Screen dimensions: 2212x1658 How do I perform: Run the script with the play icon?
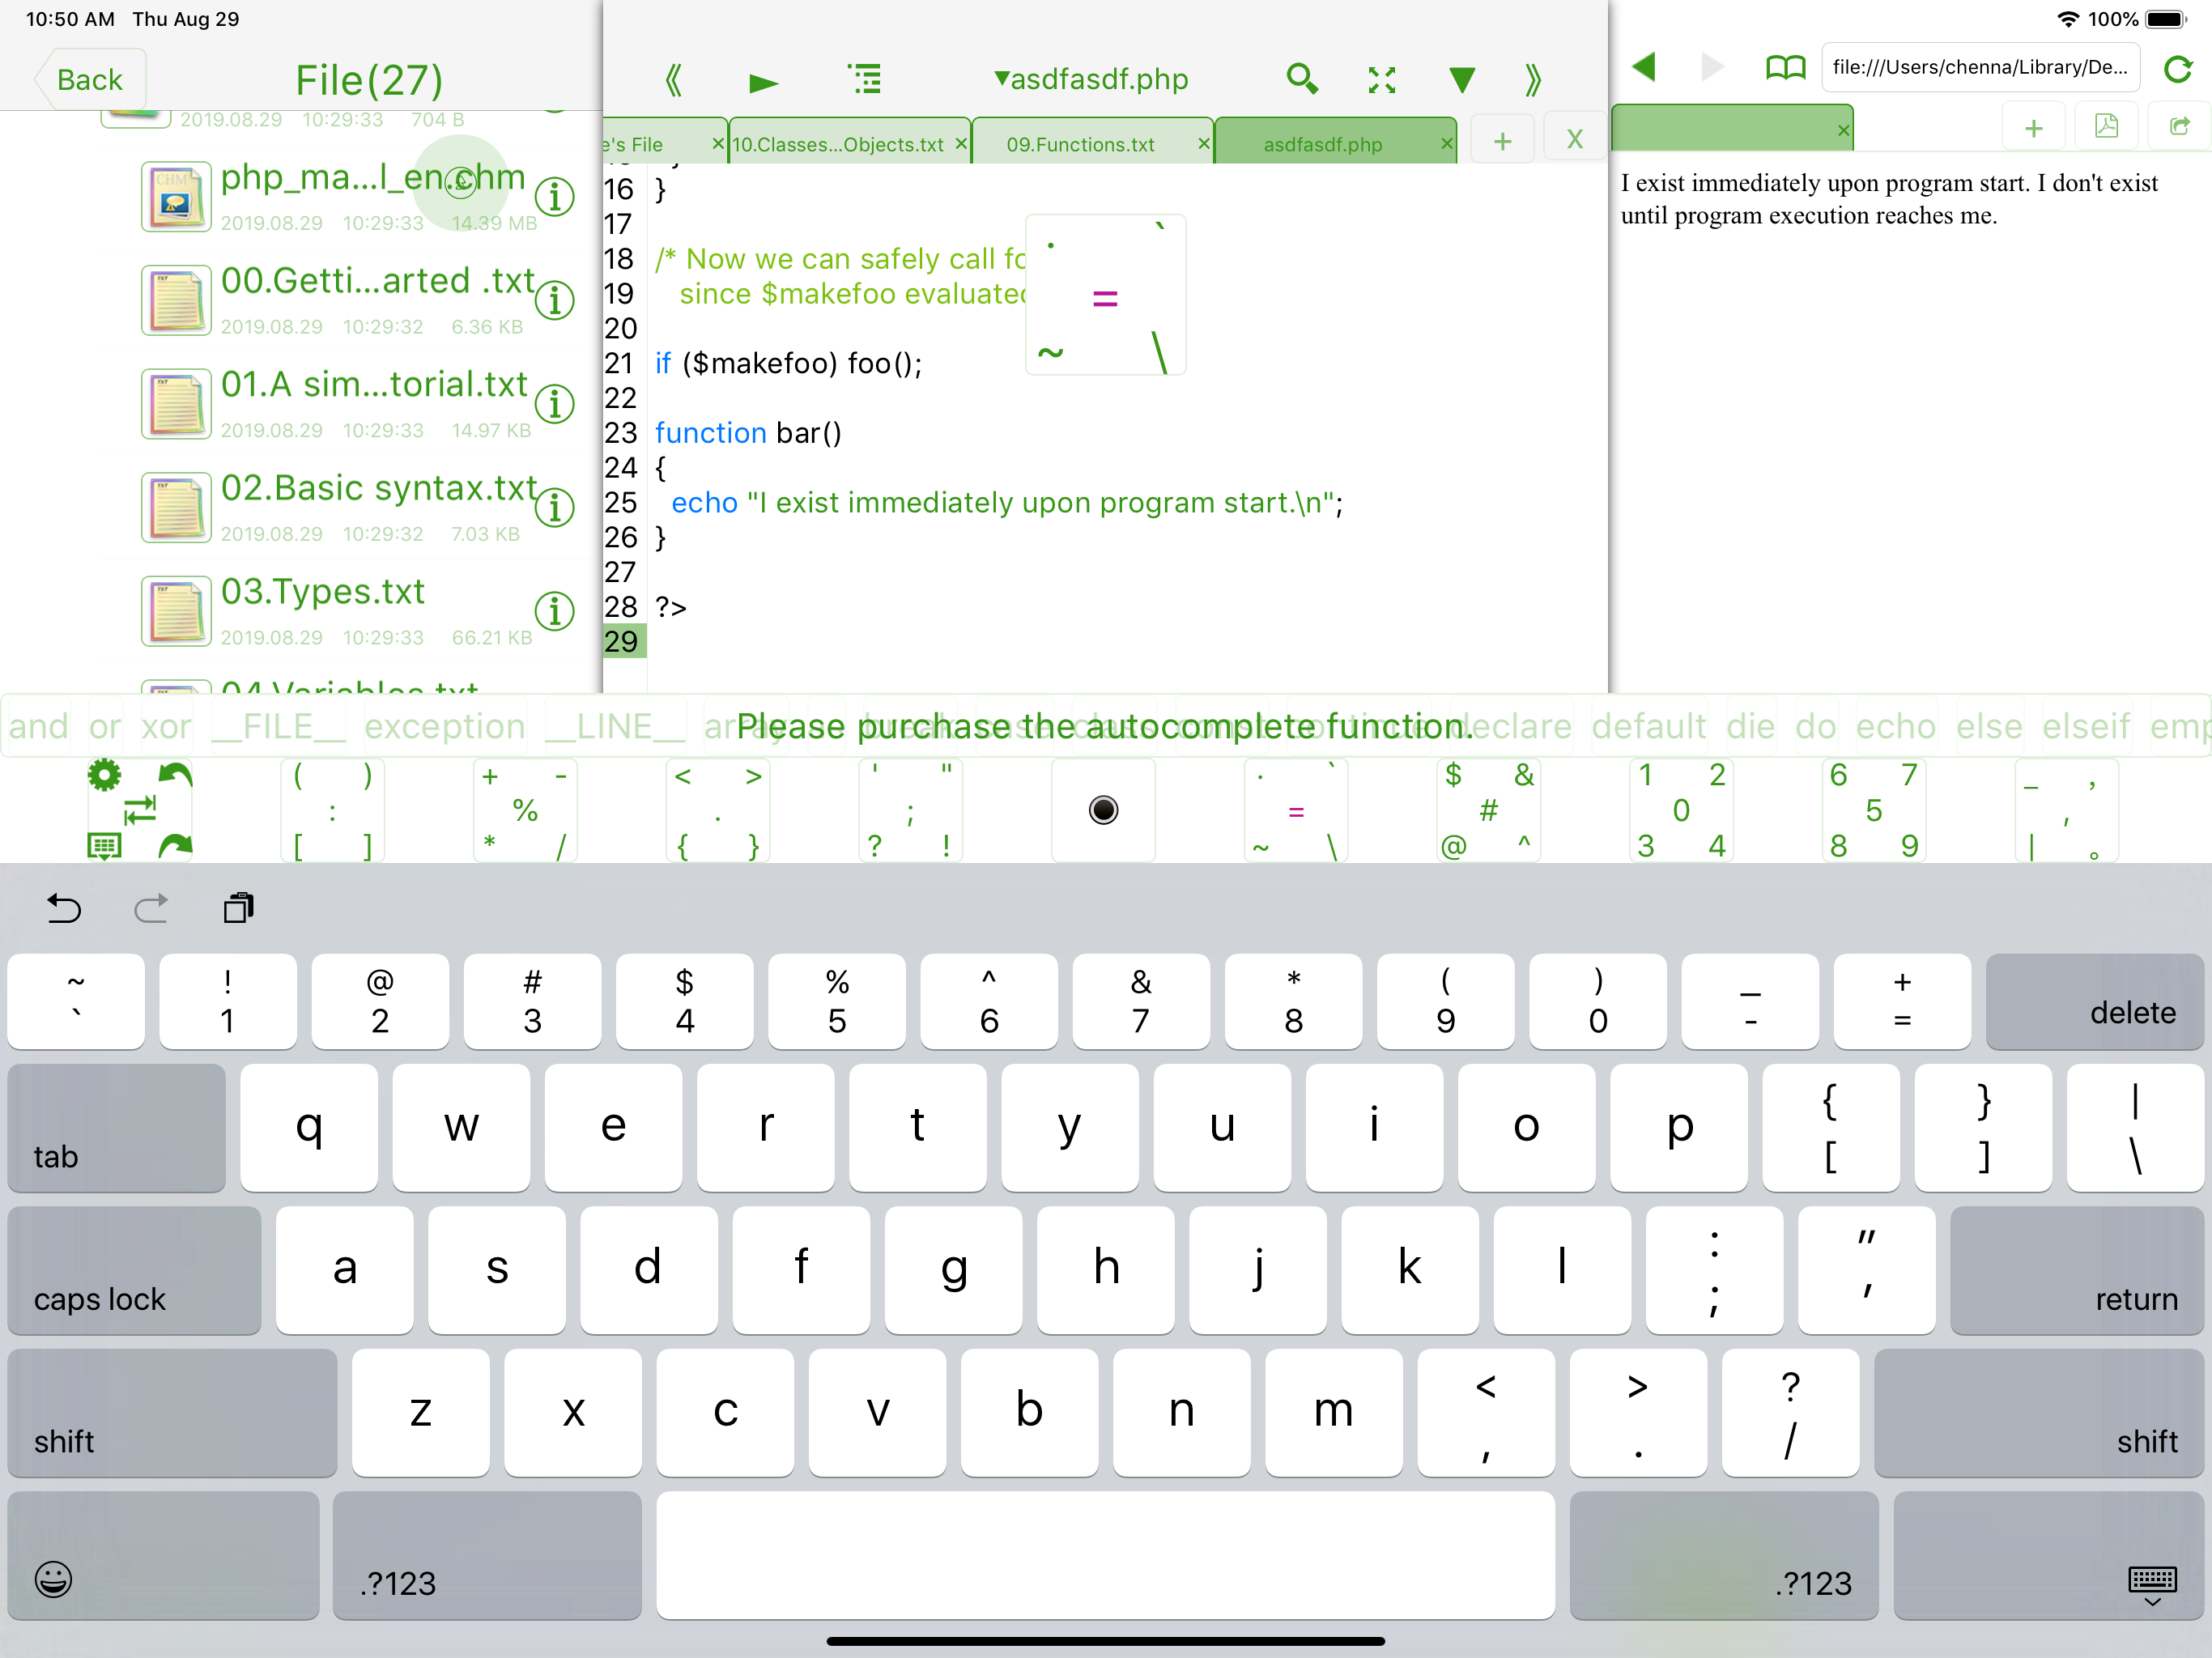[x=763, y=81]
